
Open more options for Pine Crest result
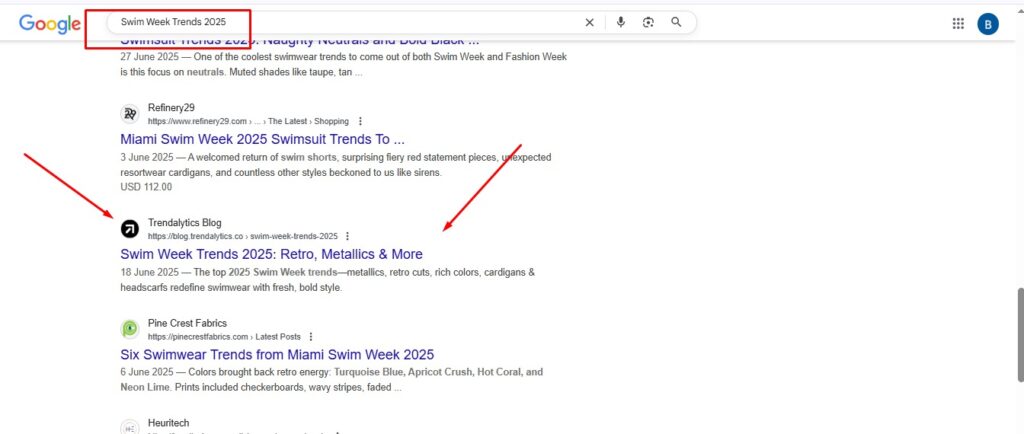pos(311,337)
